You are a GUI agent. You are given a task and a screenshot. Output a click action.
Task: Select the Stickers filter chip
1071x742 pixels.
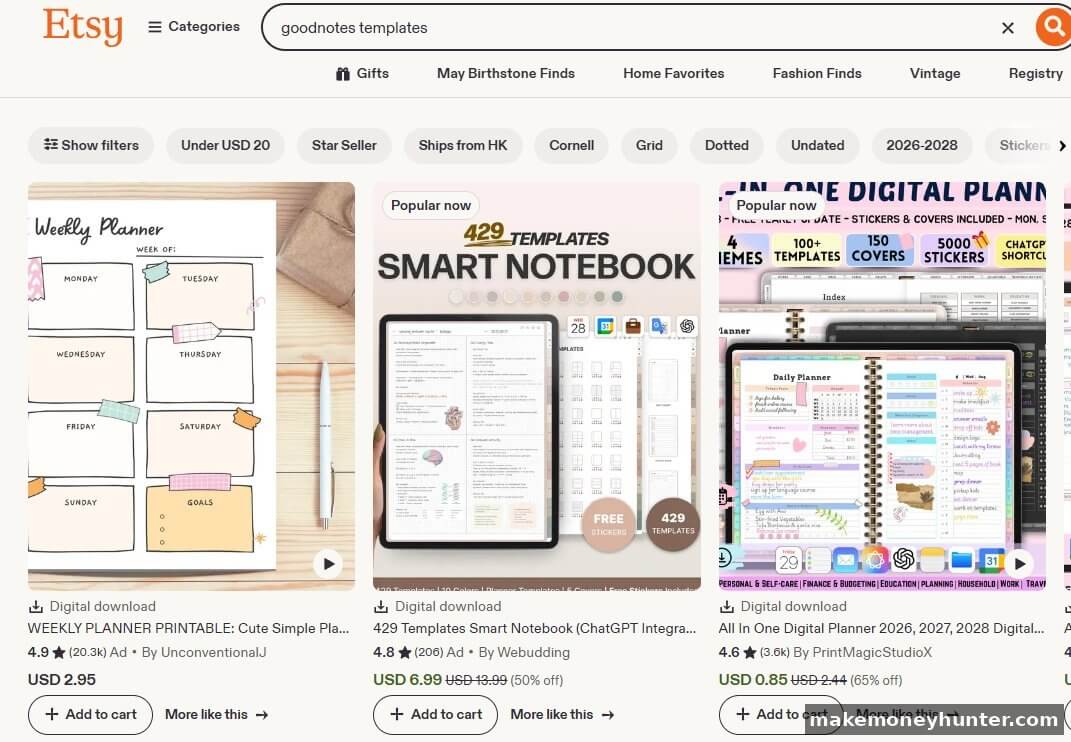point(1020,145)
